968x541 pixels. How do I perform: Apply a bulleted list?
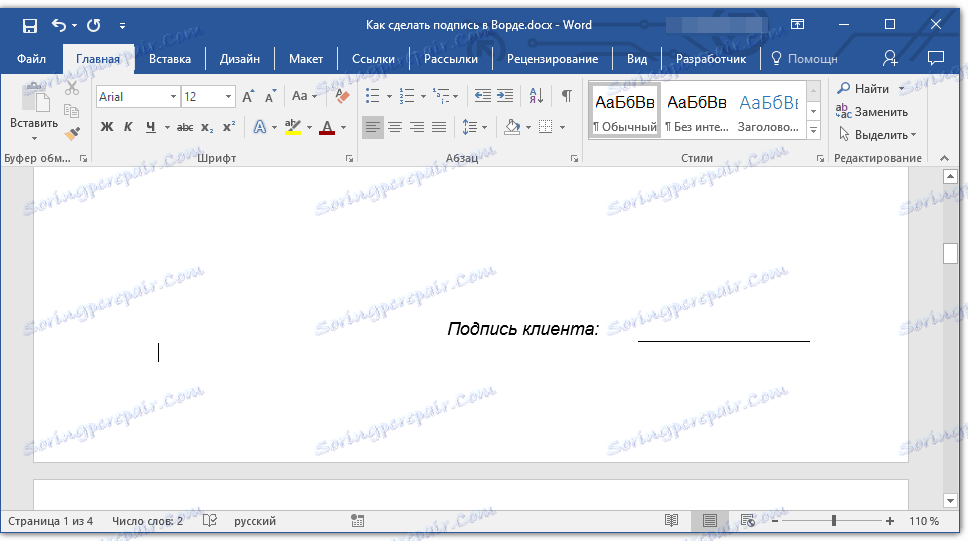pyautogui.click(x=372, y=96)
